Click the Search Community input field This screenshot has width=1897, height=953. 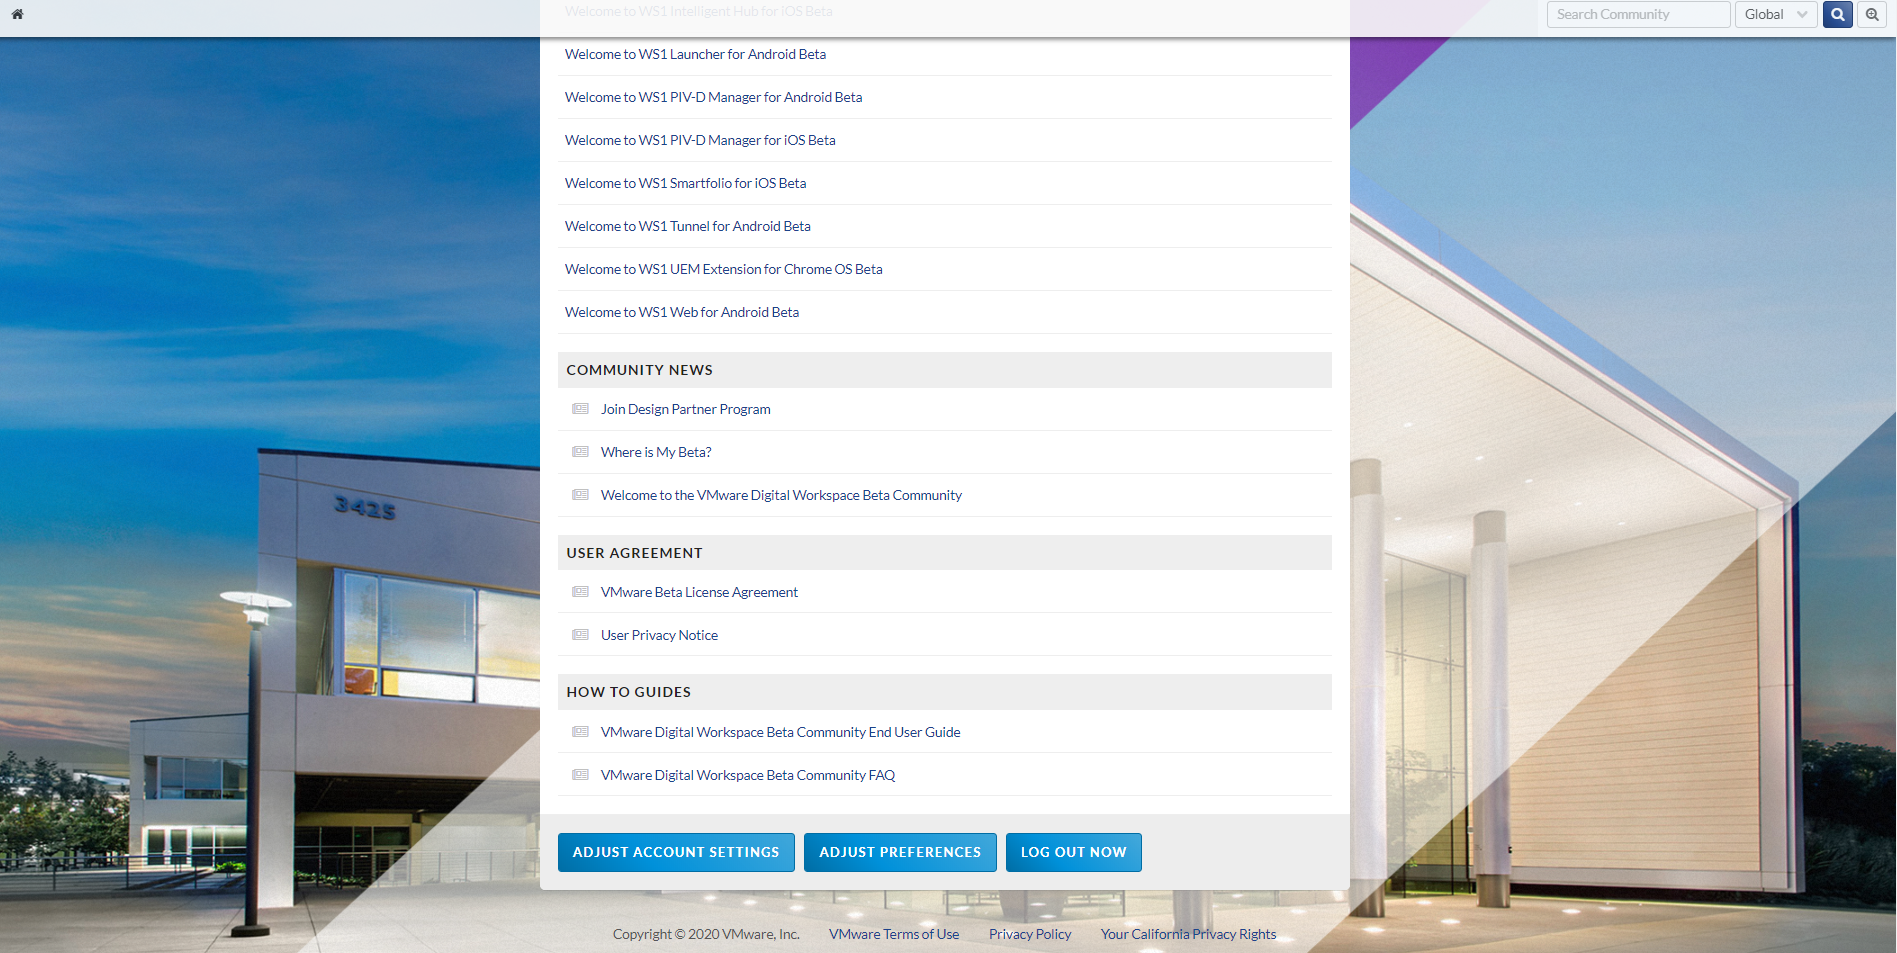[1638, 14]
